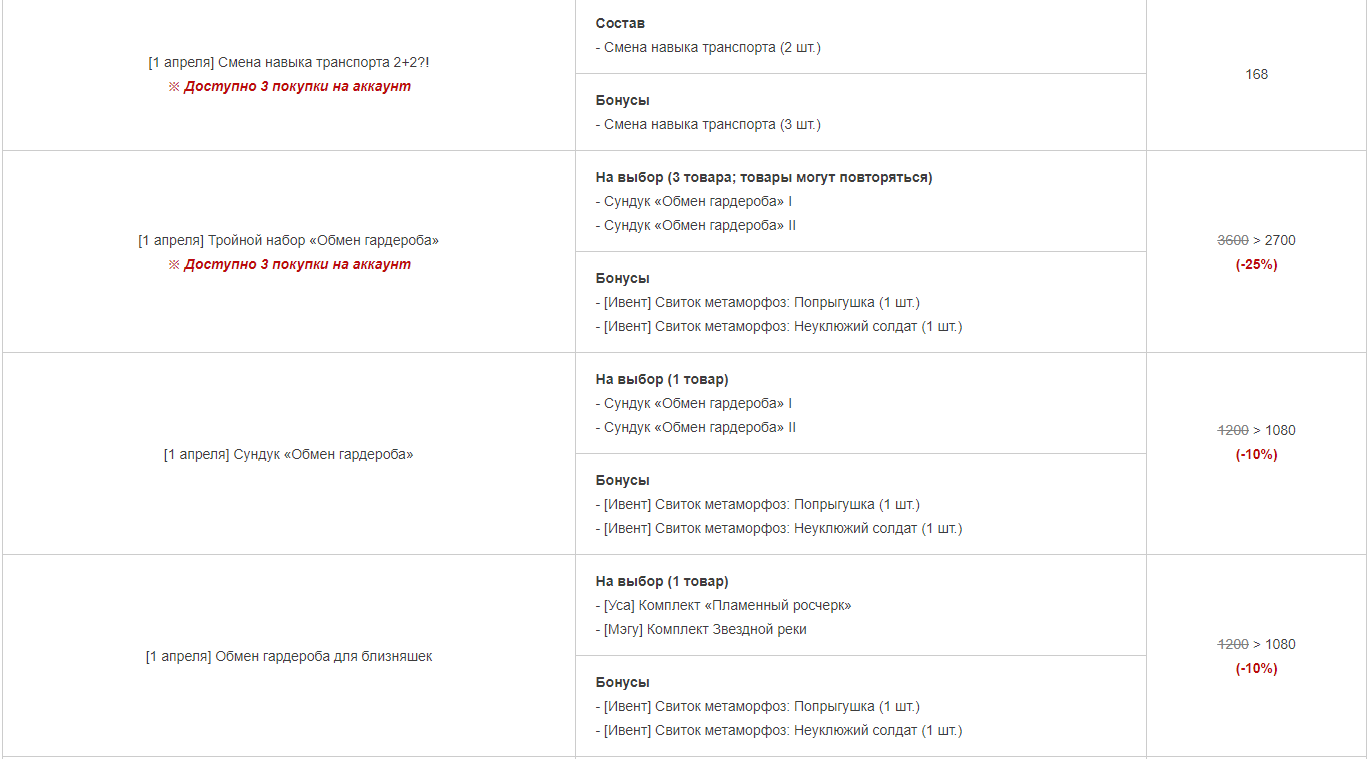1369x759 pixels.
Task: Click the '[1 апреля] Смена навыка транспорта 2+2?!' title
Action: click(x=289, y=62)
